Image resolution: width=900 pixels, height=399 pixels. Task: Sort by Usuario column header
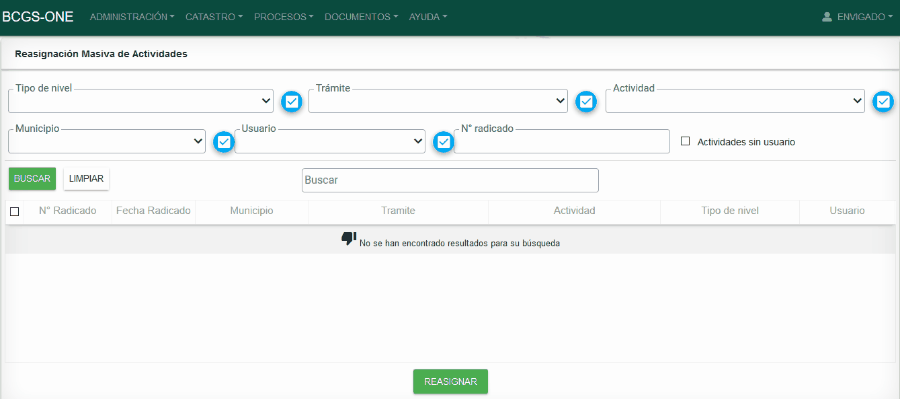847,211
